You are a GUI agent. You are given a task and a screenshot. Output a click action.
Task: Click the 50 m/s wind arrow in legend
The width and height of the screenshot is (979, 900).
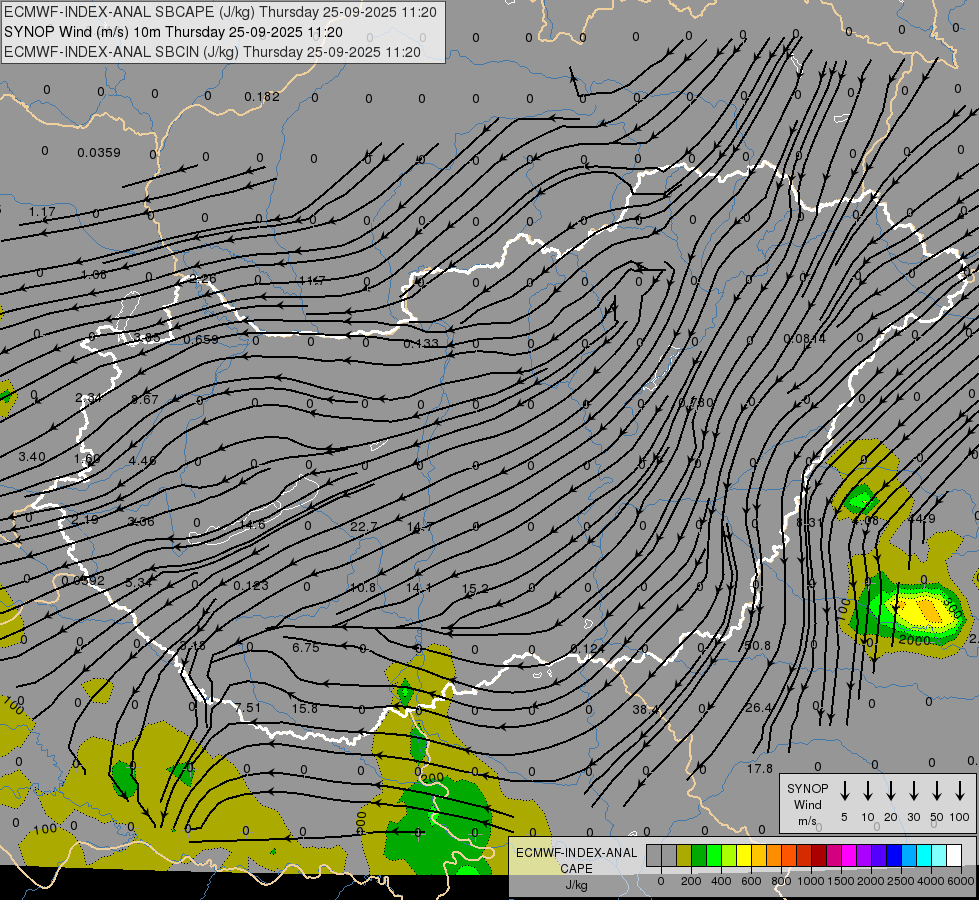coord(937,791)
